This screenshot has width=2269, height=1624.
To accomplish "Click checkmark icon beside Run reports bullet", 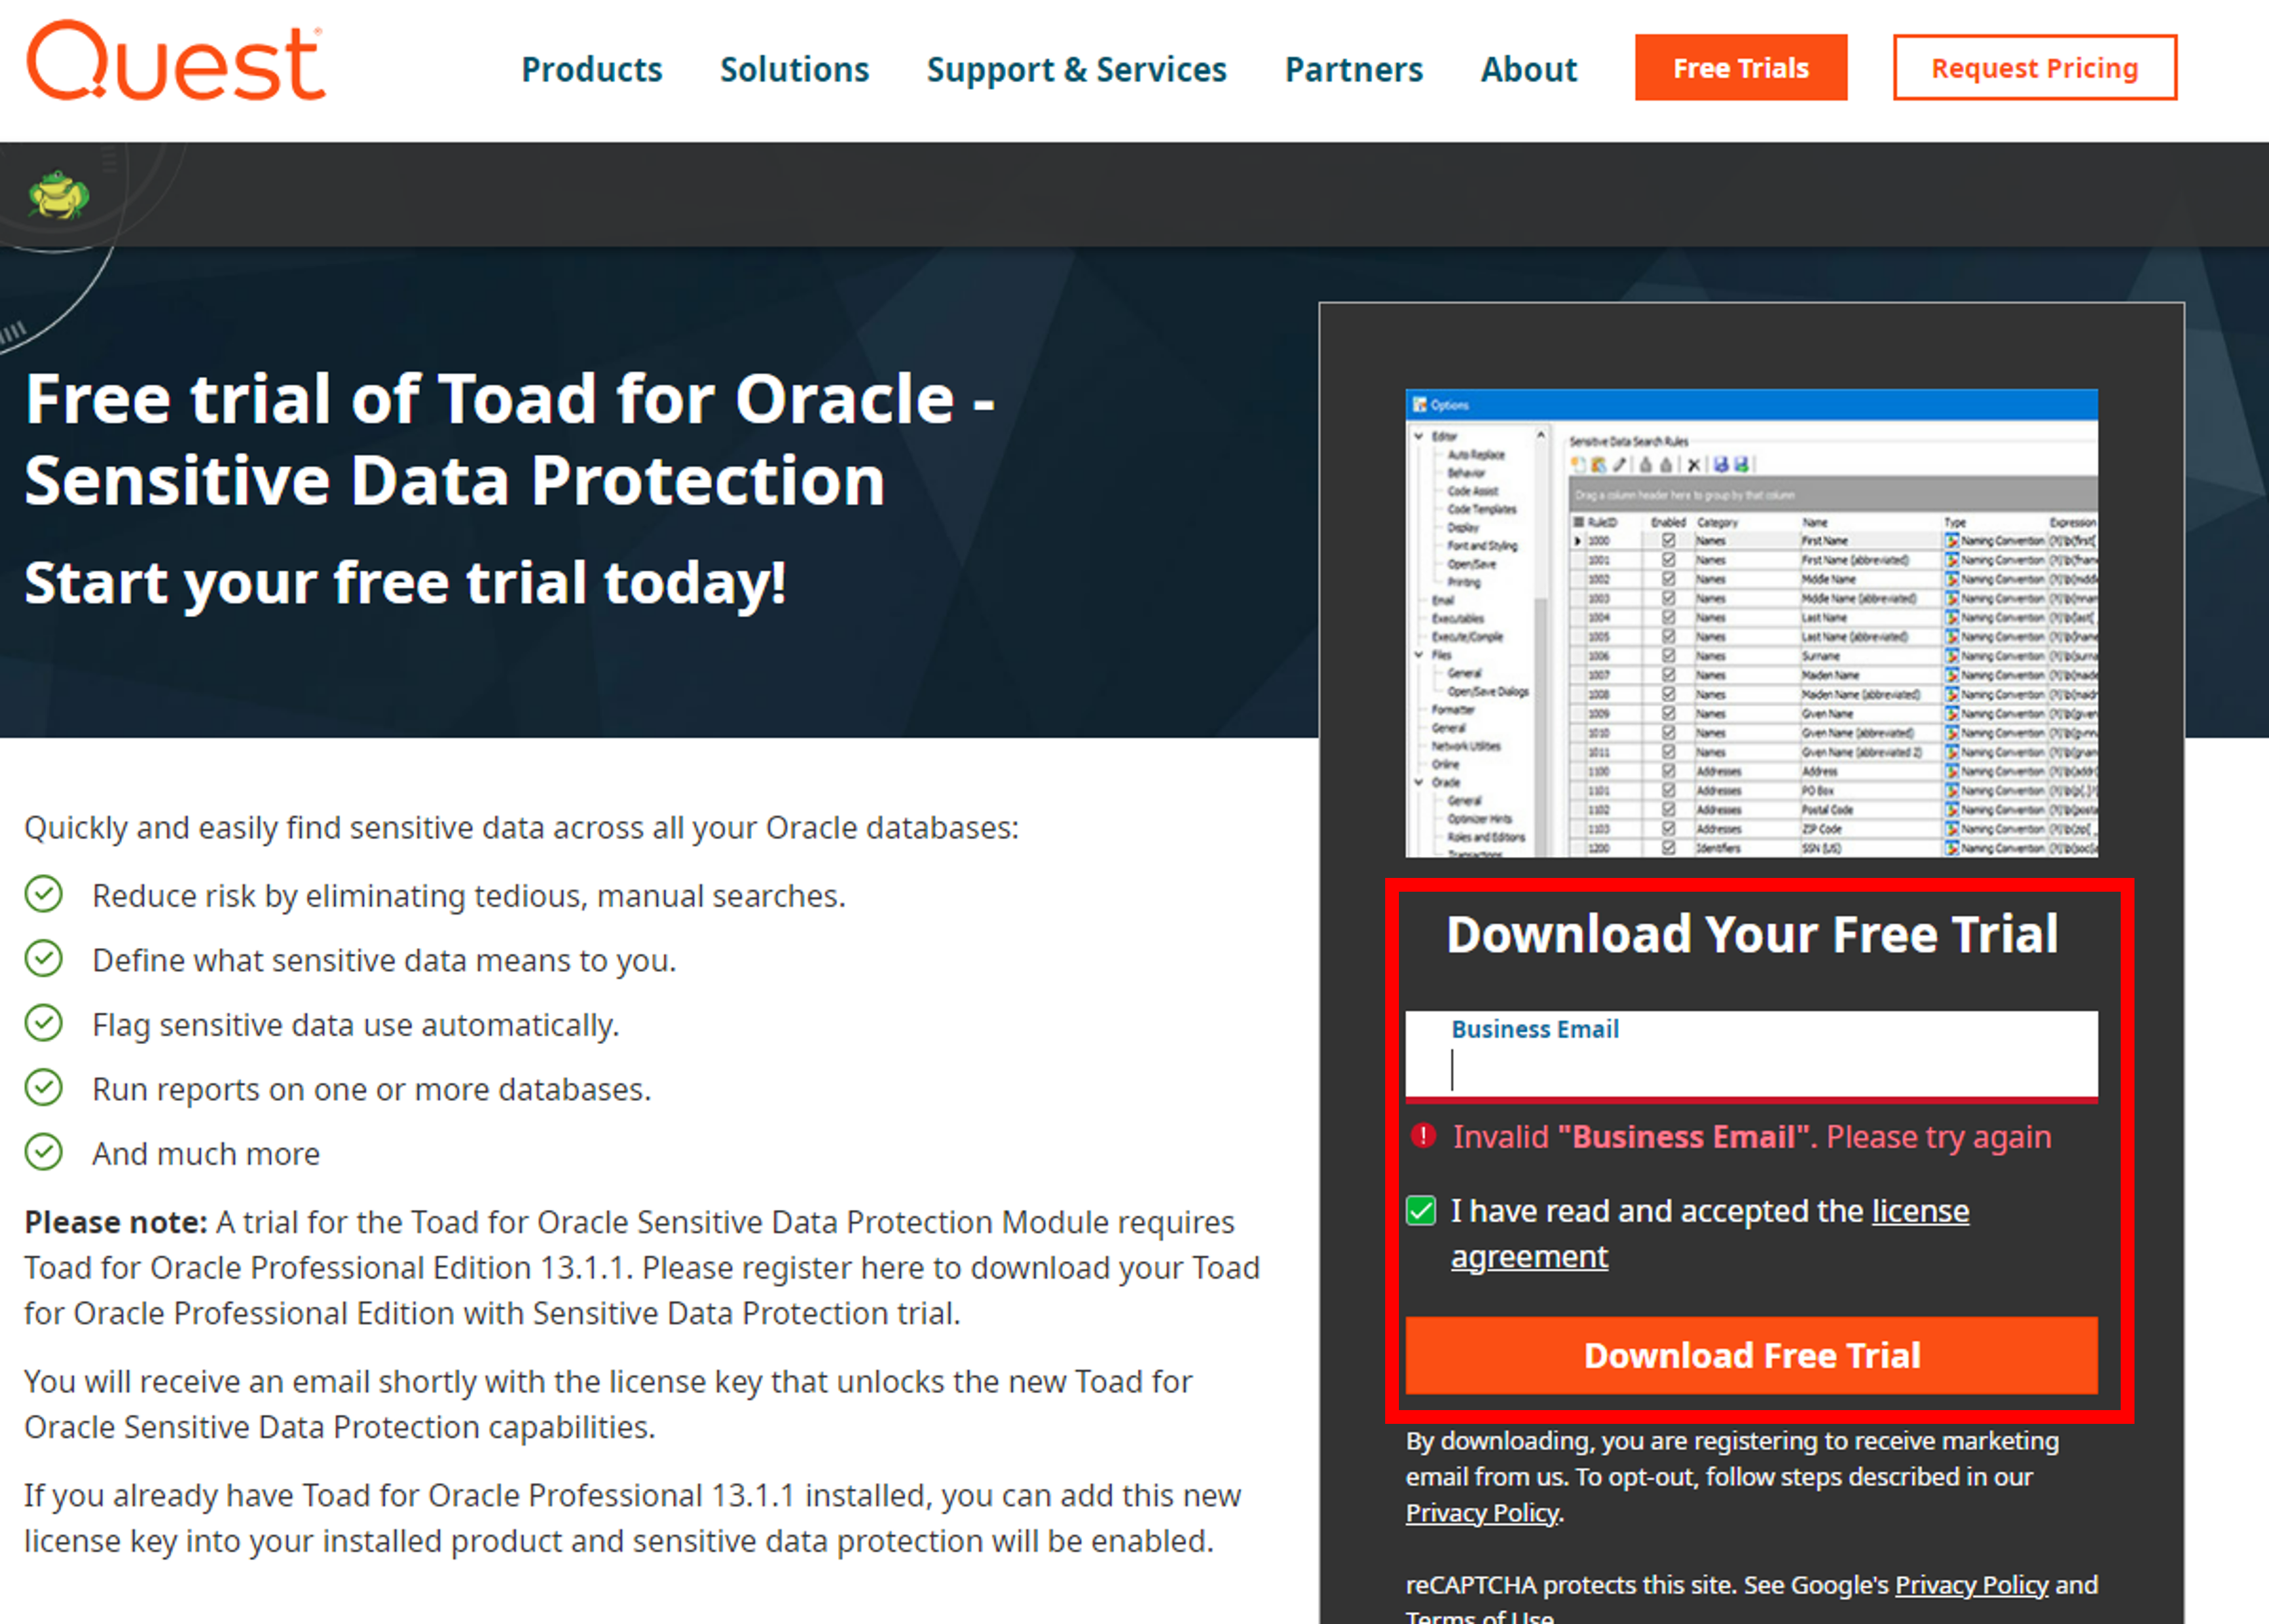I will (x=44, y=1088).
